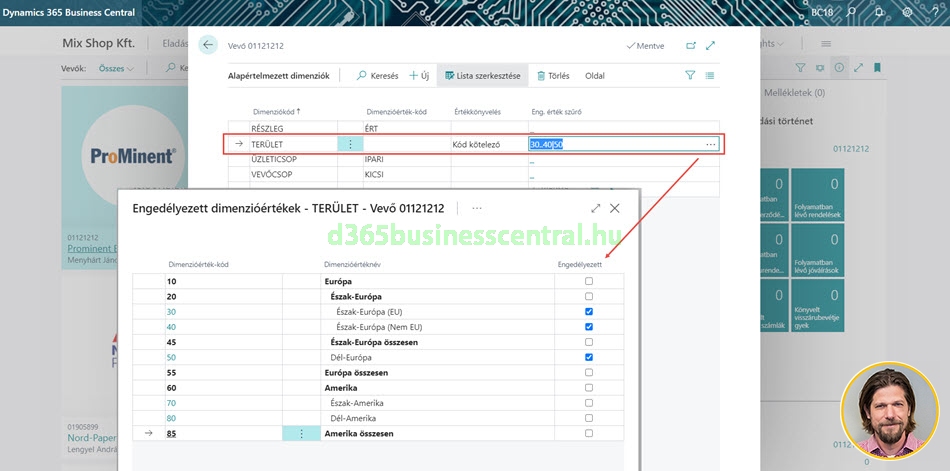Viewport: 950px width, 471px height.
Task: Open the Dynamics 365 Business Central home title
Action: pyautogui.click(x=69, y=12)
